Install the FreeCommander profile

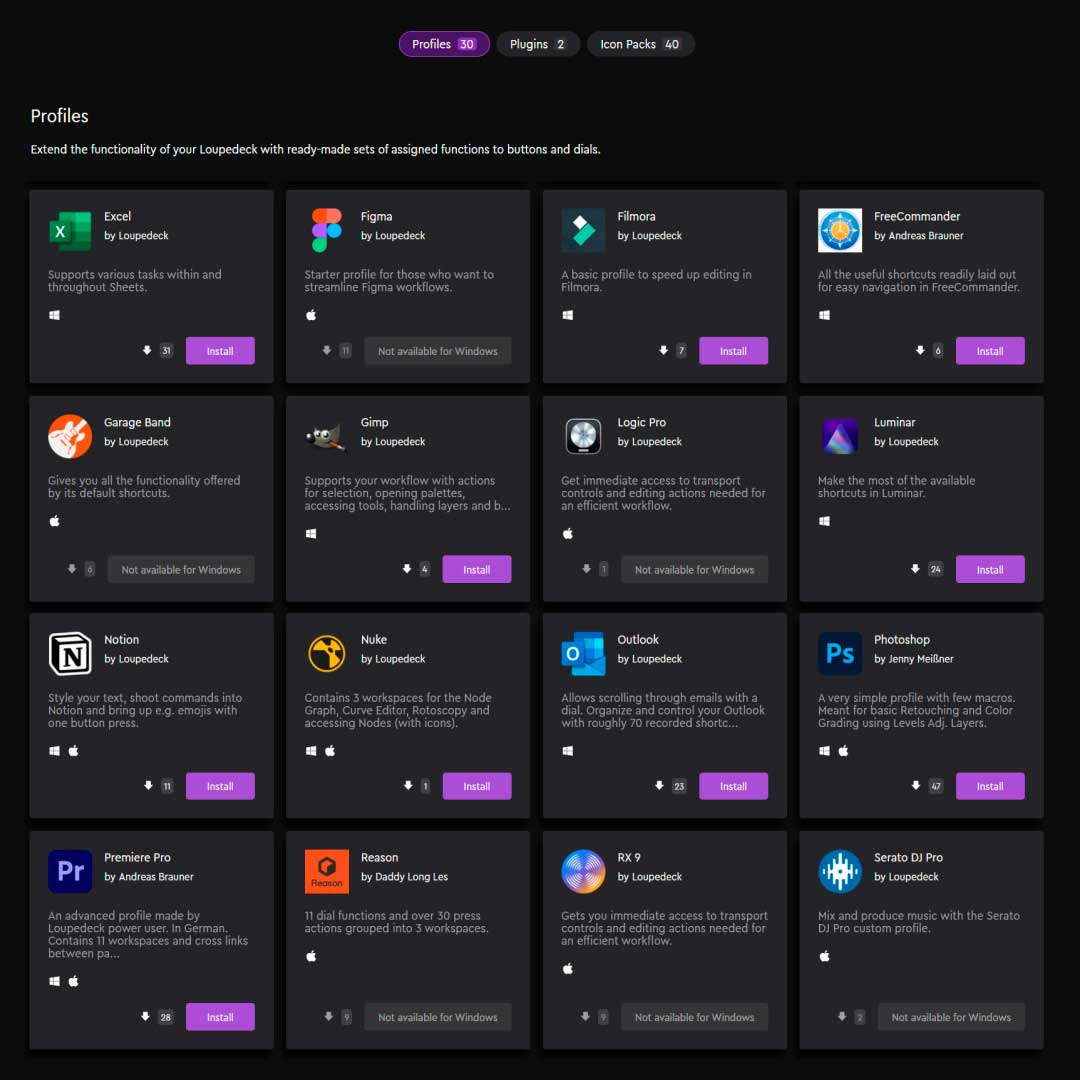point(990,351)
